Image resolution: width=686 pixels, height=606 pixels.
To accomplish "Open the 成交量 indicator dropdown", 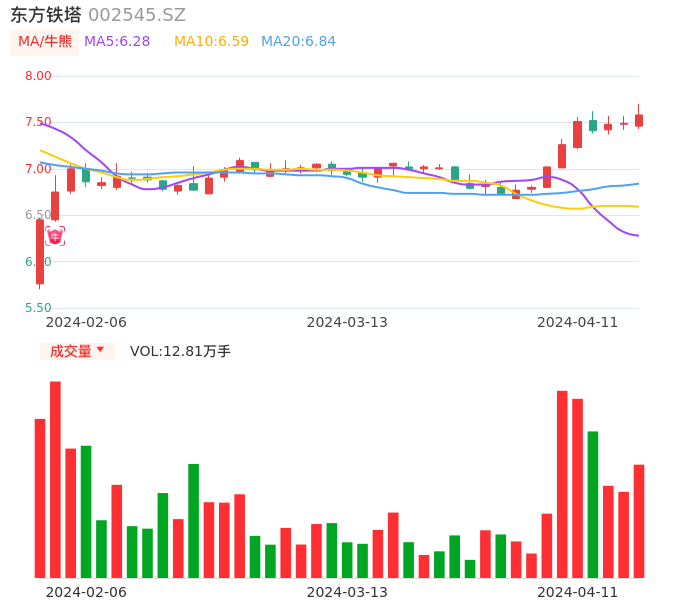I will pos(77,351).
